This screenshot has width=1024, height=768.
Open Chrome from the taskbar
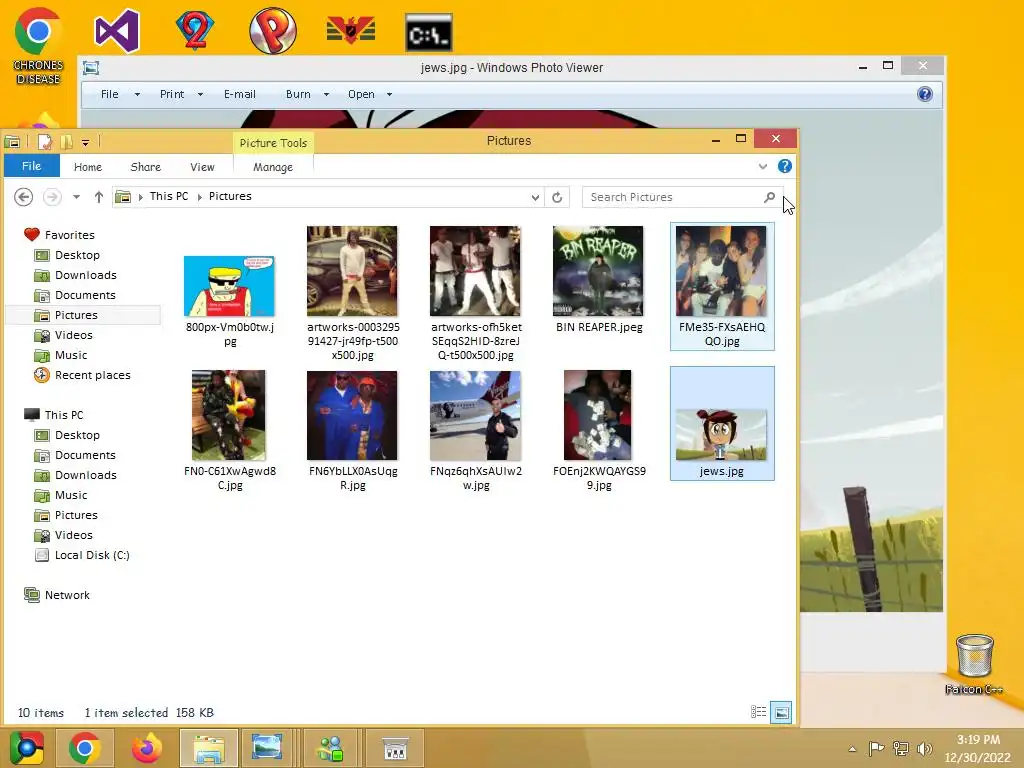tap(85, 748)
